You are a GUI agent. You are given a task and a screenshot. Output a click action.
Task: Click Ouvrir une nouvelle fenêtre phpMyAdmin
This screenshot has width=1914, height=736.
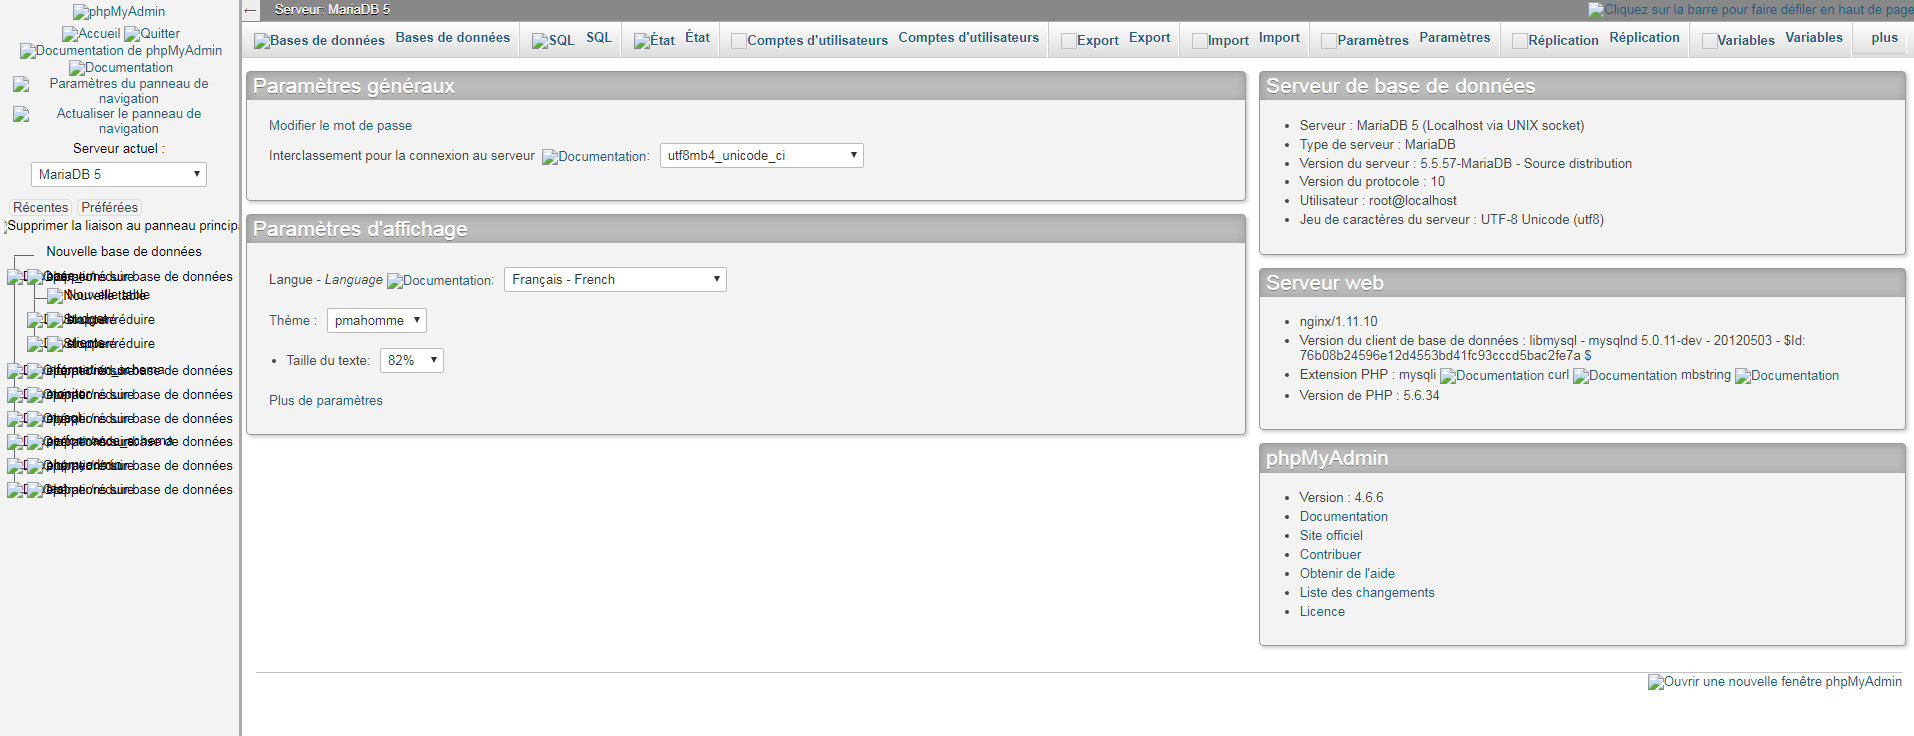[1775, 682]
